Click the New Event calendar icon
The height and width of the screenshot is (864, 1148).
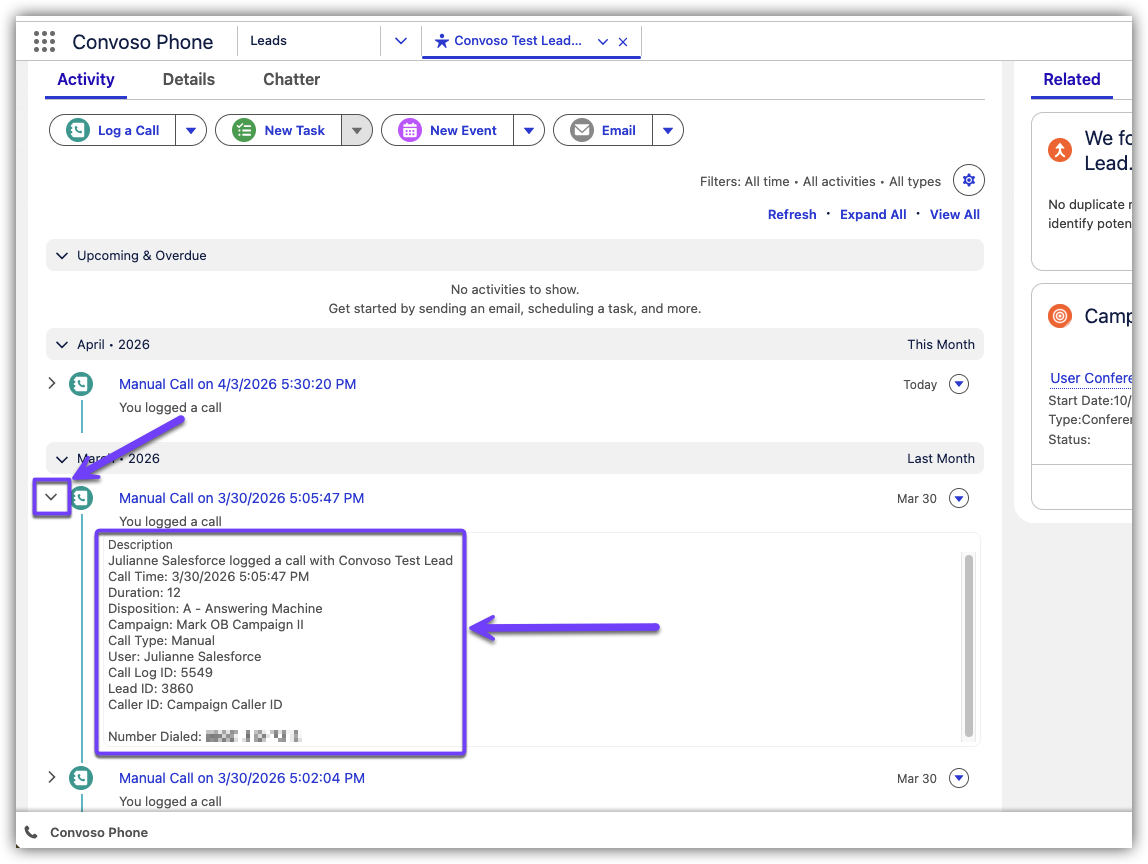(410, 130)
